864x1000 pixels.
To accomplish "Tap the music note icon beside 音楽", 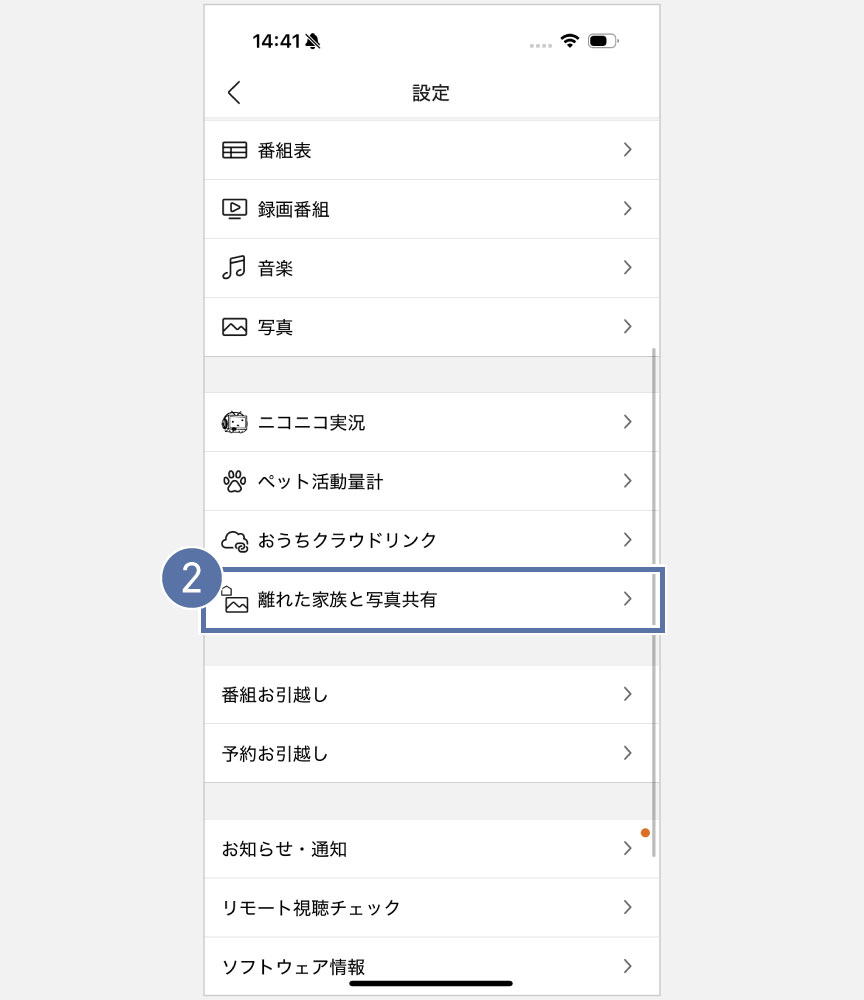I will tap(233, 267).
